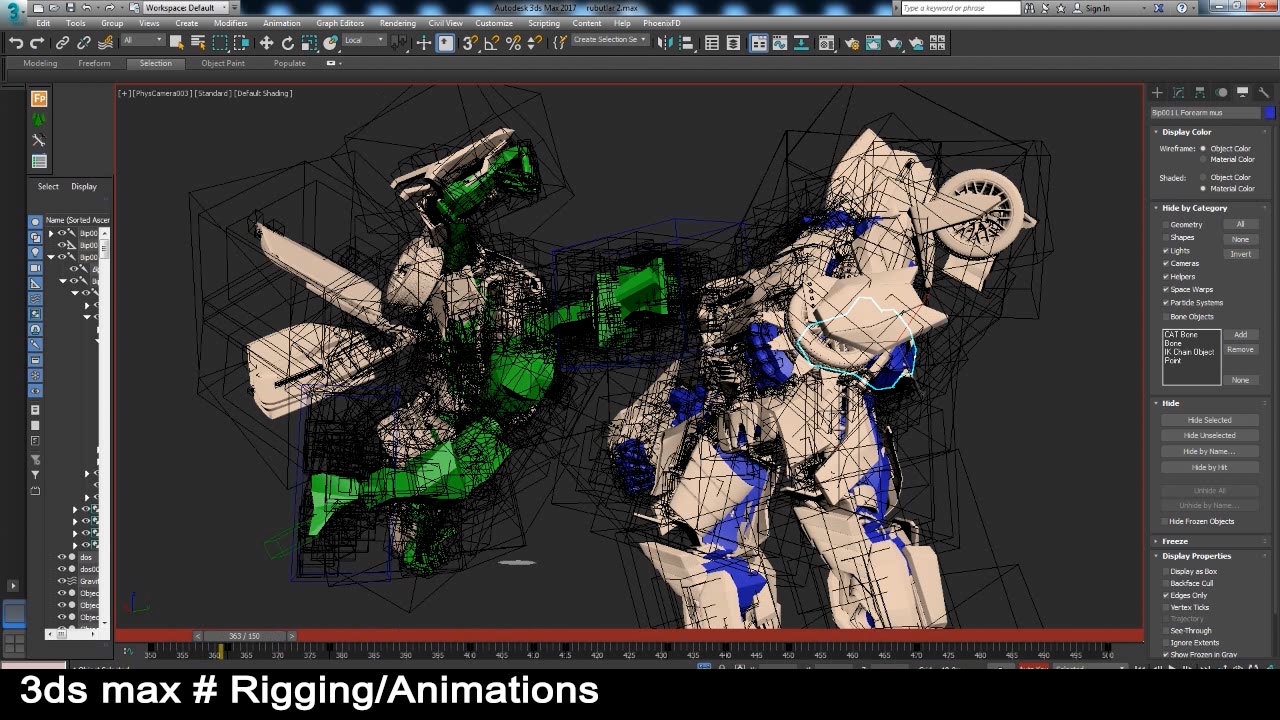
Task: Select Shaded Object Color radio button
Action: point(1203,177)
